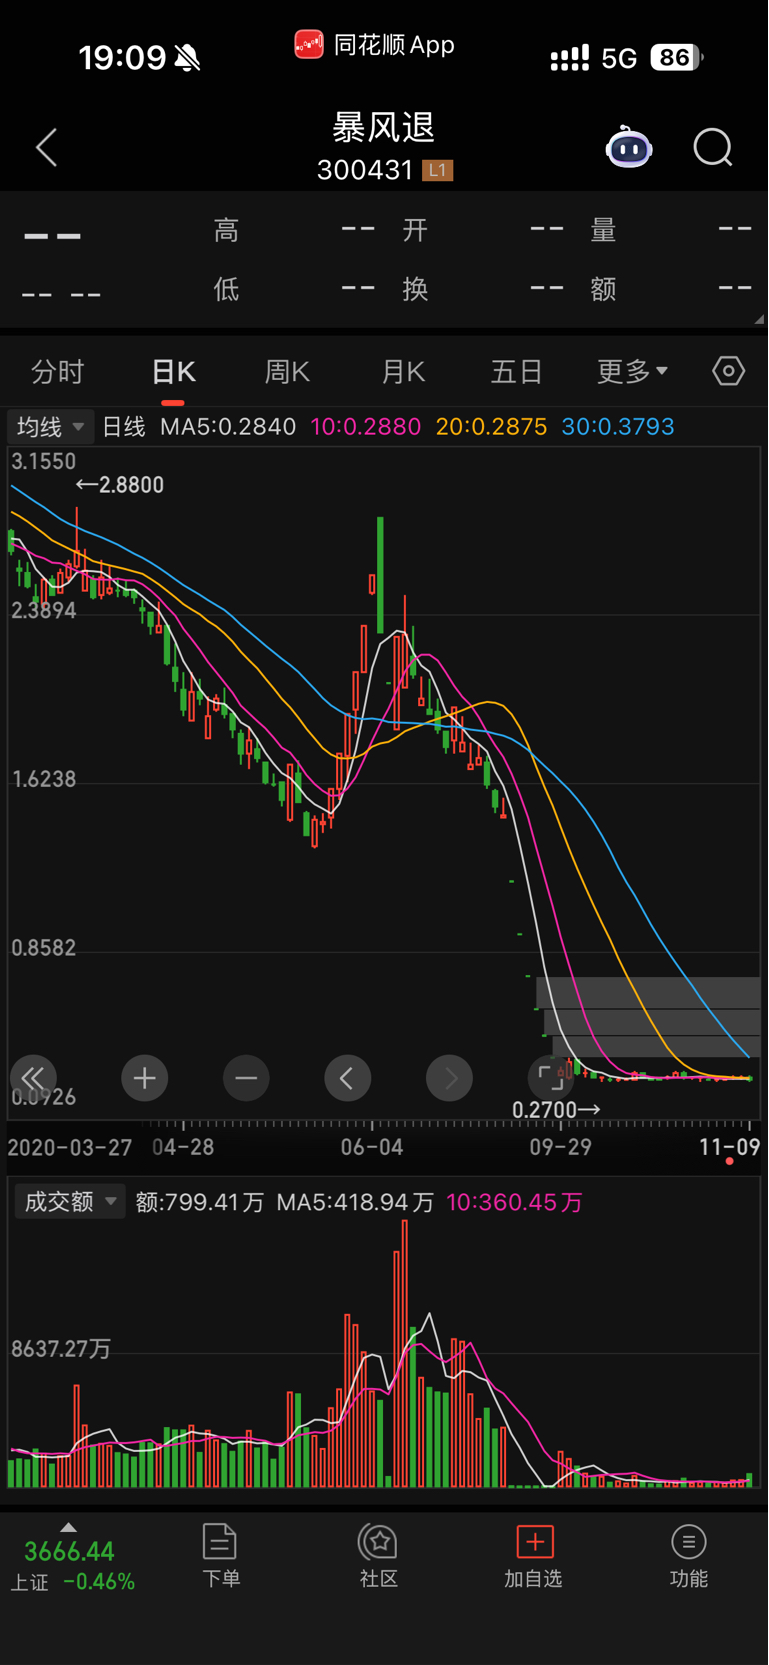Add stock with 加自选 icon
Viewport: 769px width, 1665px height.
534,1541
